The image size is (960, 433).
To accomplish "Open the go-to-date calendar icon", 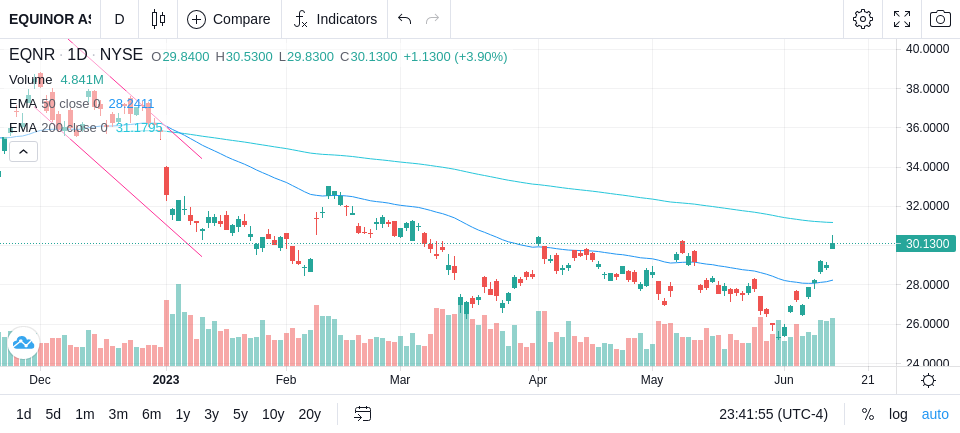I will tap(362, 414).
